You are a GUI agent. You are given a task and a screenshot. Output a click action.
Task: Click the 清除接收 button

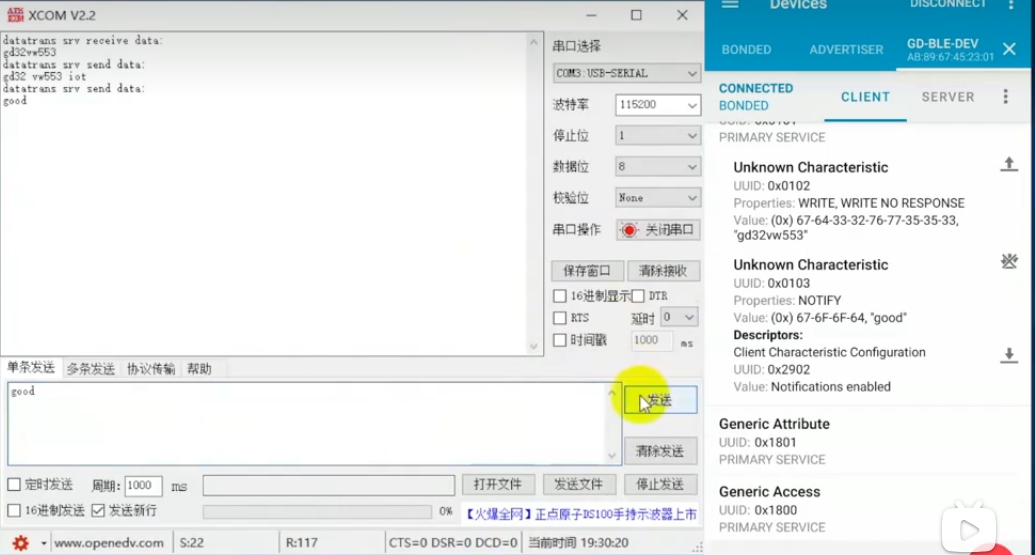pos(662,271)
